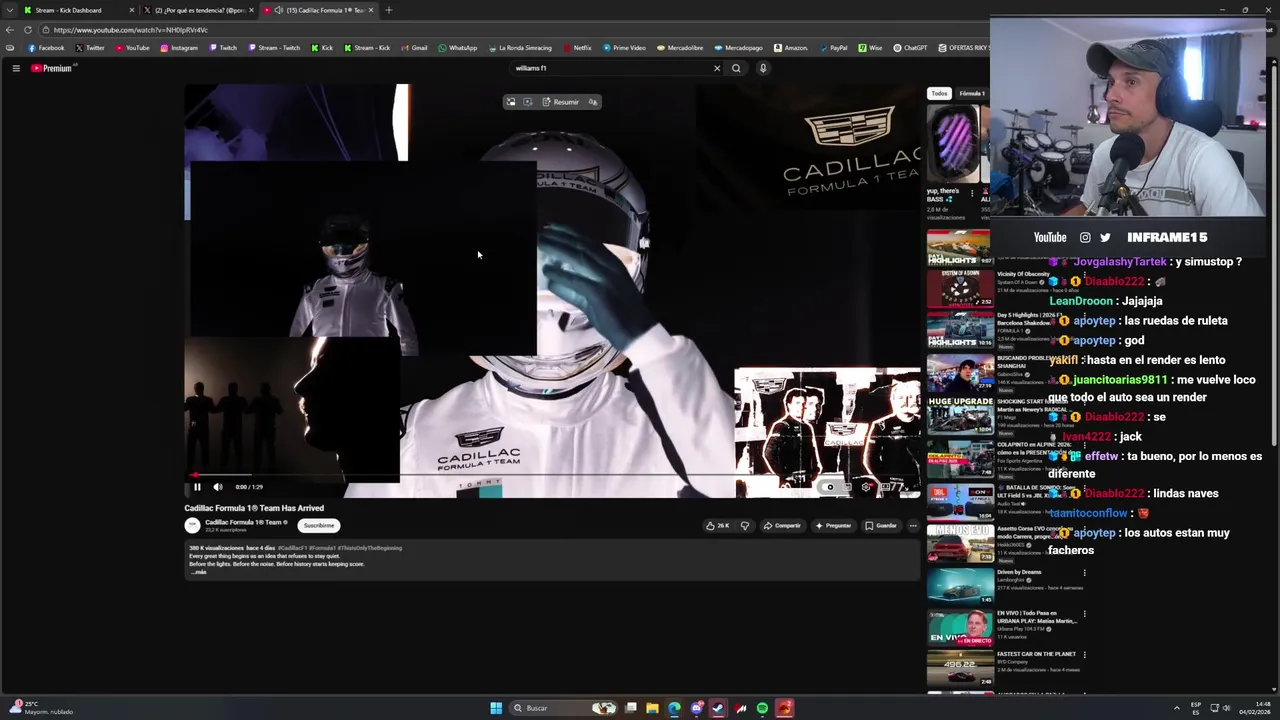Select the Todos filter chip
The image size is (1280, 720).
pos(939,93)
